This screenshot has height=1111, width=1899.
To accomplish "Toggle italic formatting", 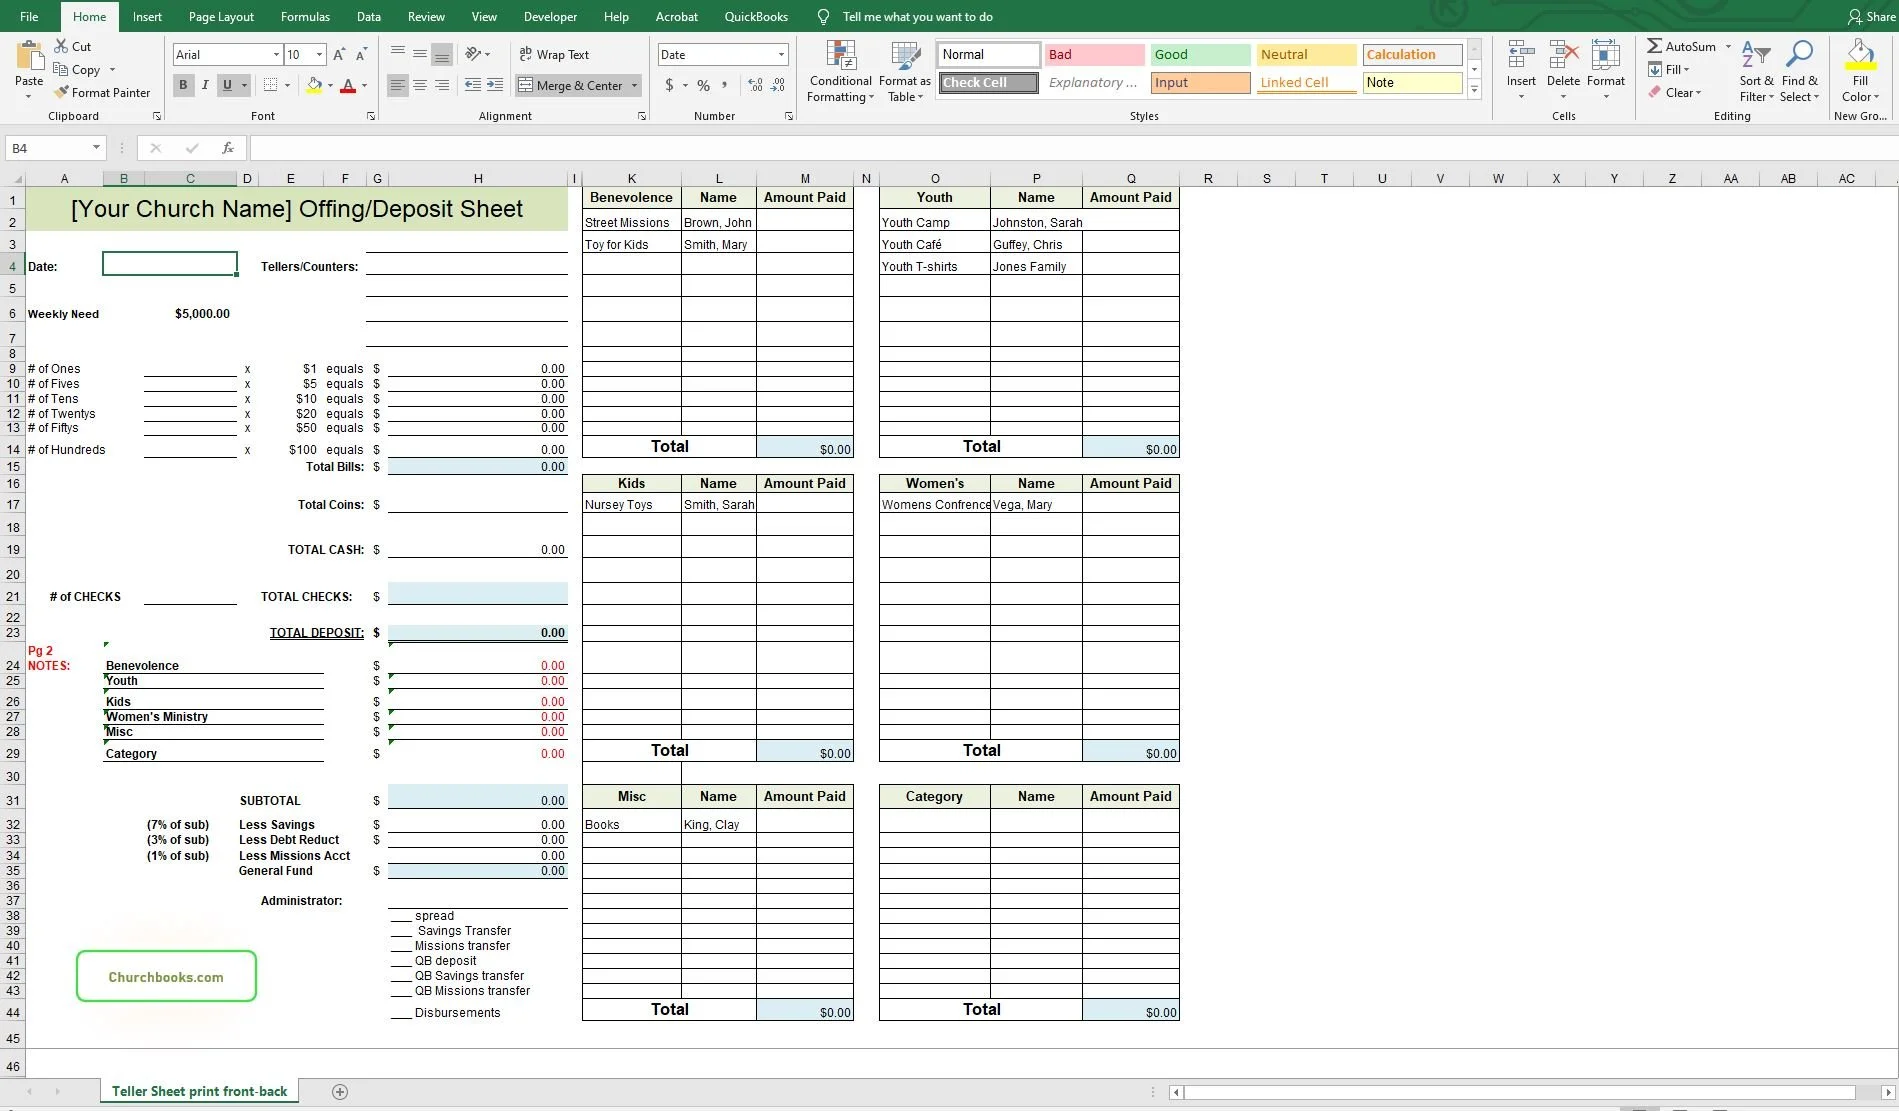I will pyautogui.click(x=205, y=85).
